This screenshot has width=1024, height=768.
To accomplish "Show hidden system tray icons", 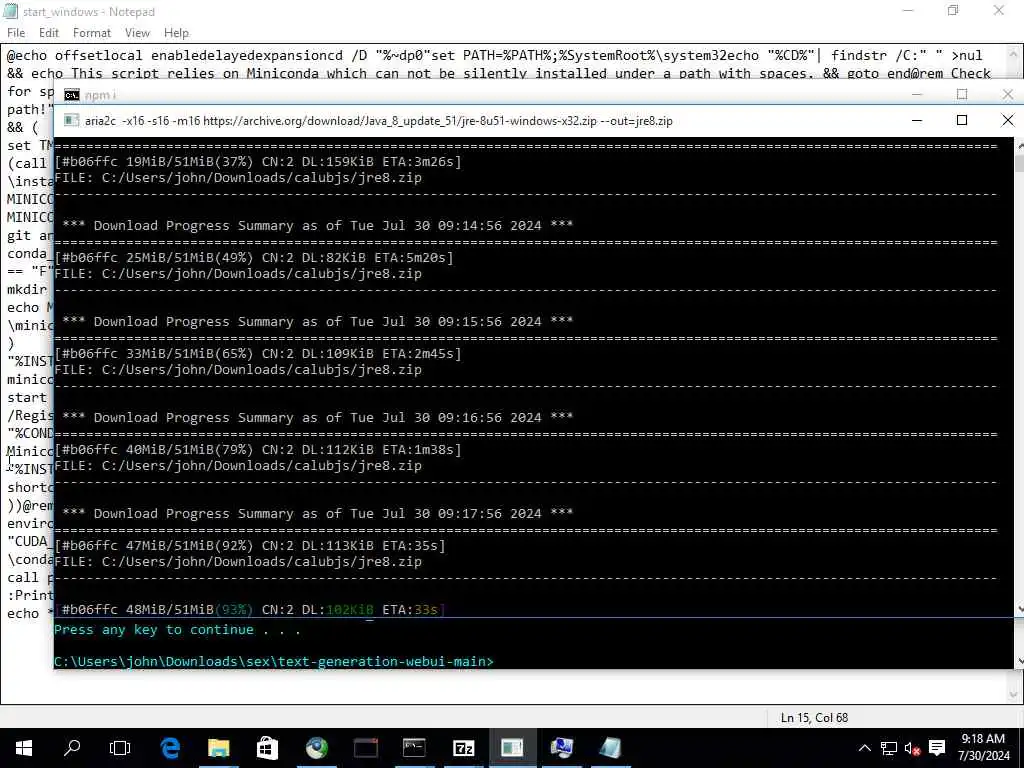I will tap(864, 748).
